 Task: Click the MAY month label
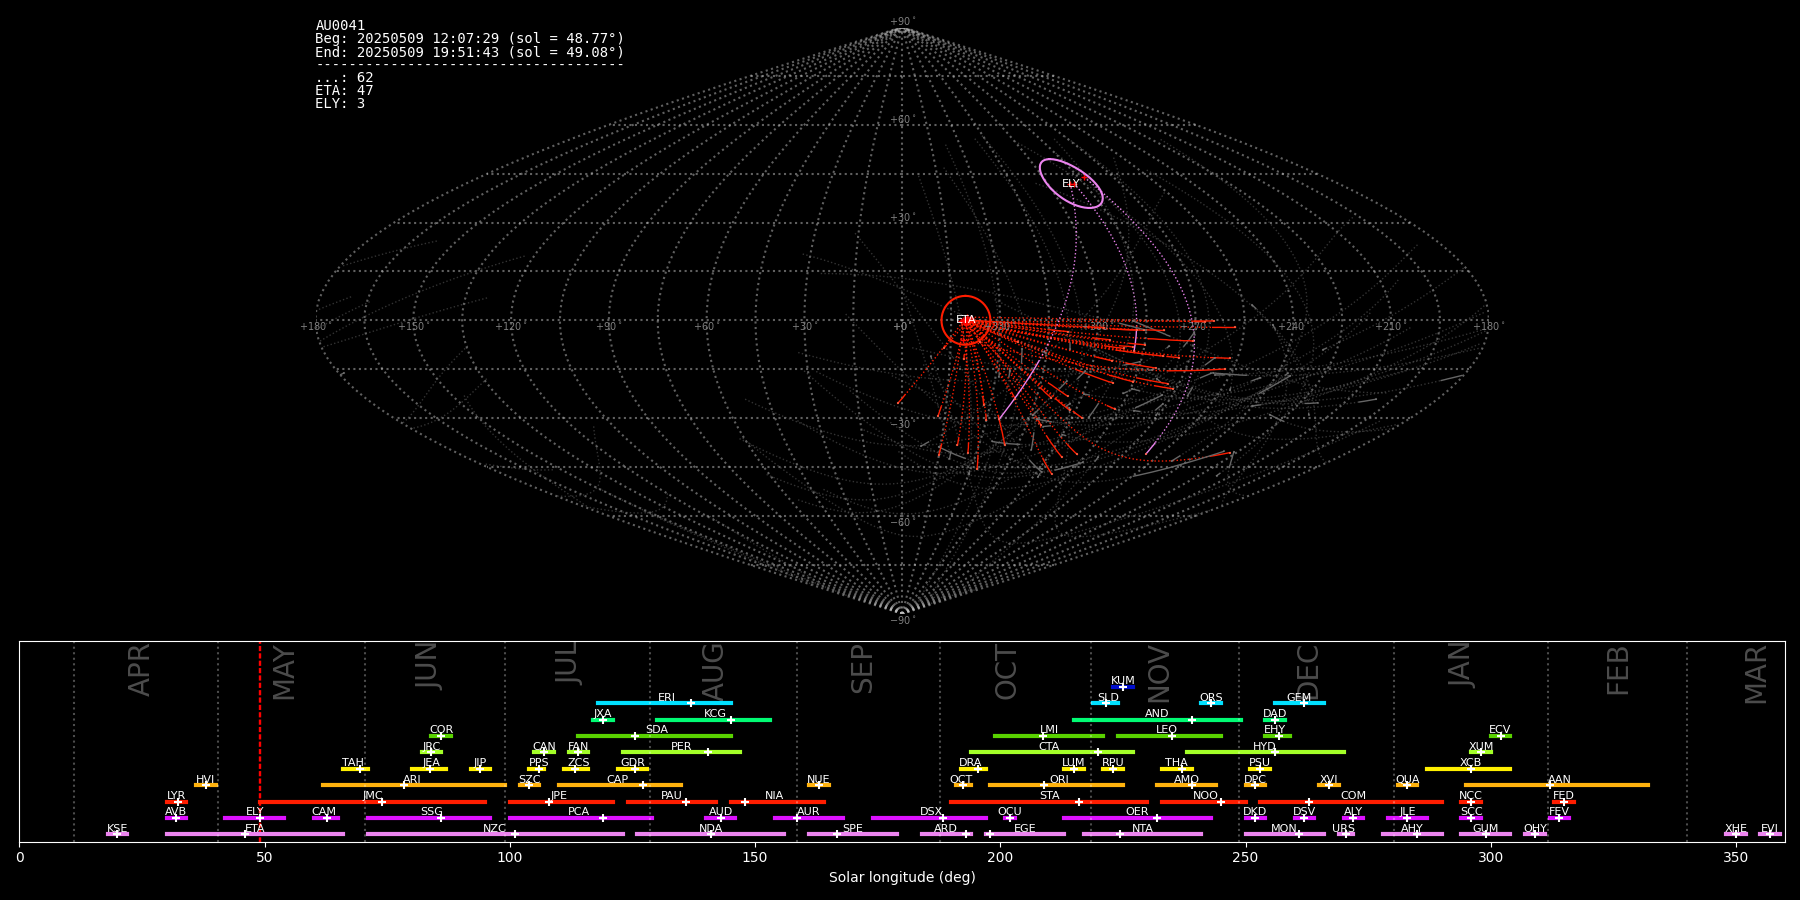tap(284, 673)
